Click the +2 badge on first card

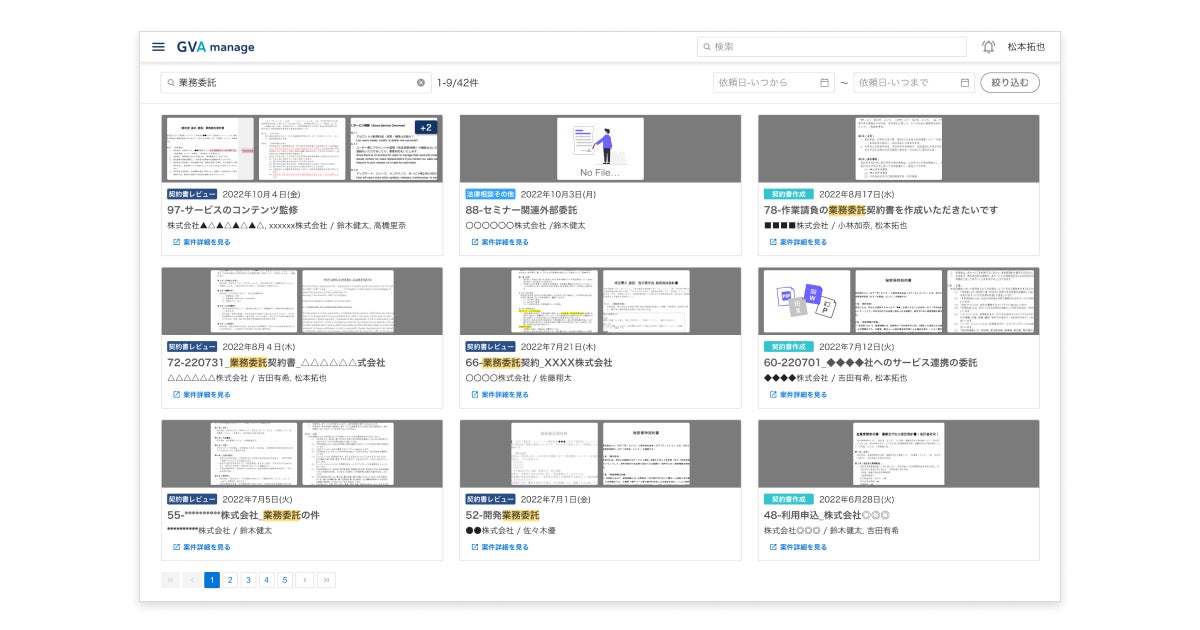(x=426, y=127)
